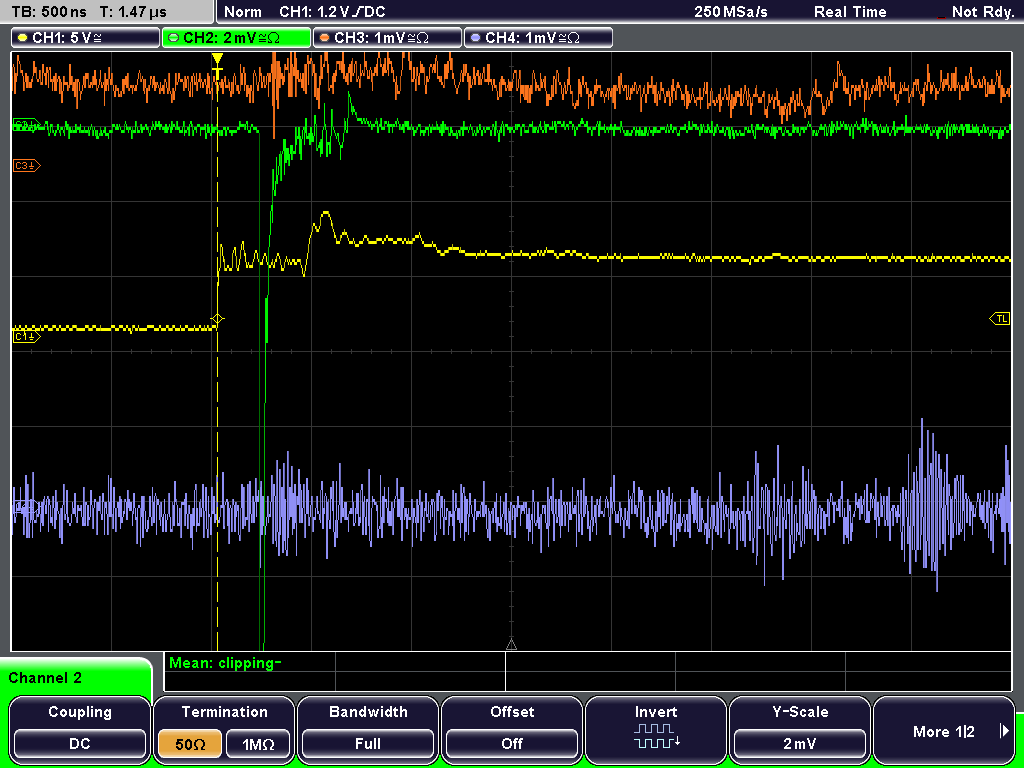Click the Real Time acquisition mode label

850,12
